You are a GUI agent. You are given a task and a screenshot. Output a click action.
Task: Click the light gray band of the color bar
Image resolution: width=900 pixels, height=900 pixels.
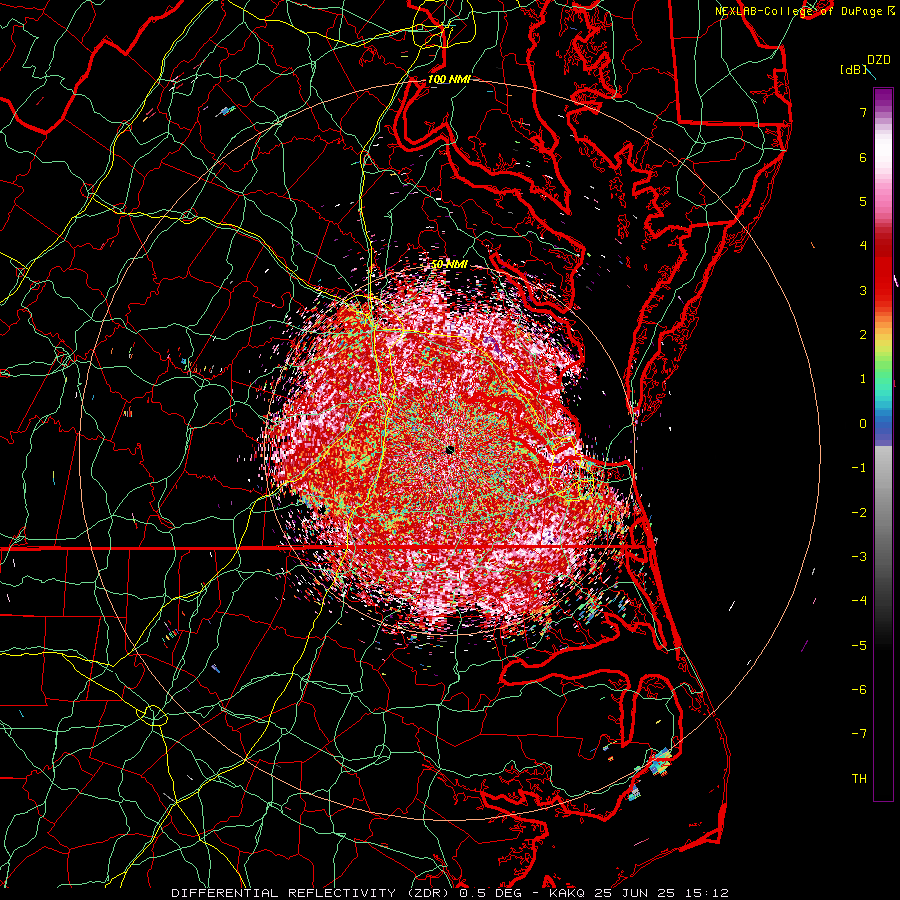[x=883, y=471]
